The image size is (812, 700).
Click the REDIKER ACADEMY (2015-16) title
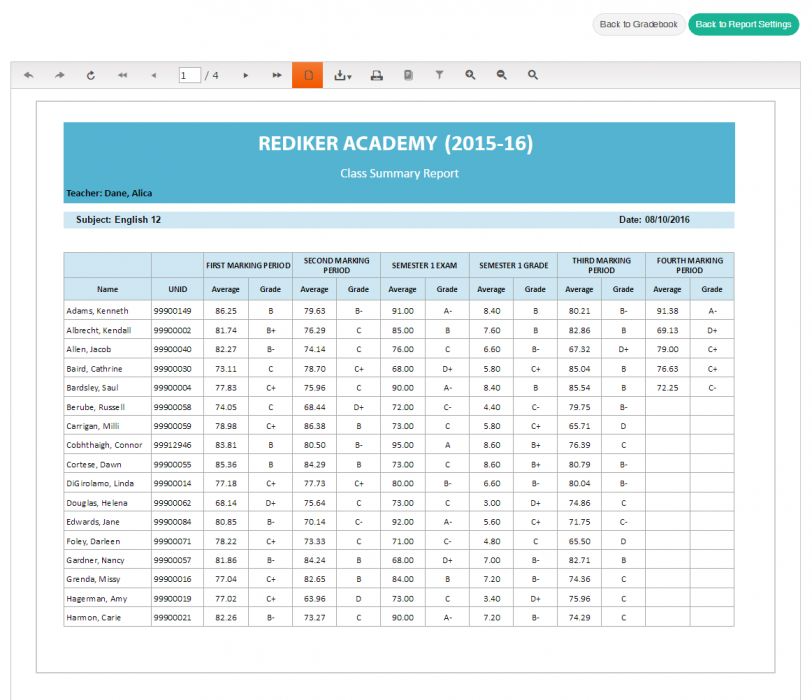coord(396,143)
